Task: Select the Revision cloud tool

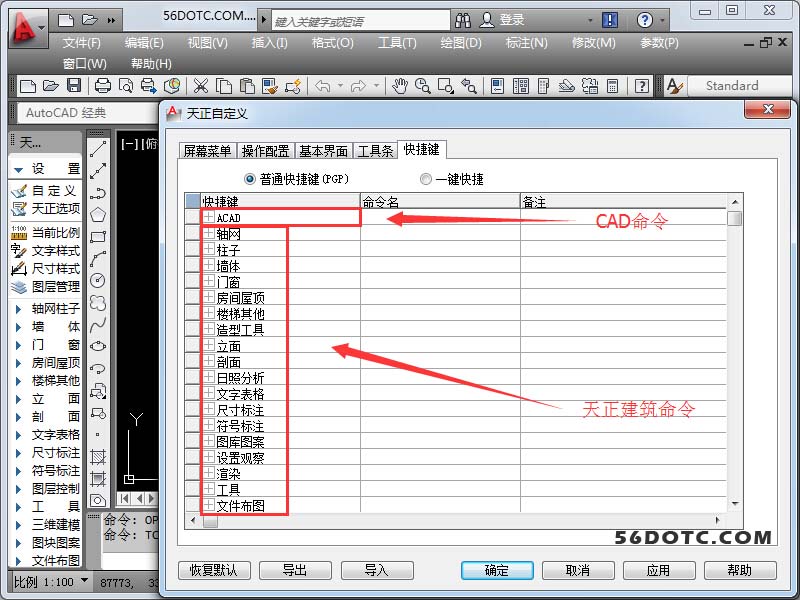Action: tap(98, 303)
